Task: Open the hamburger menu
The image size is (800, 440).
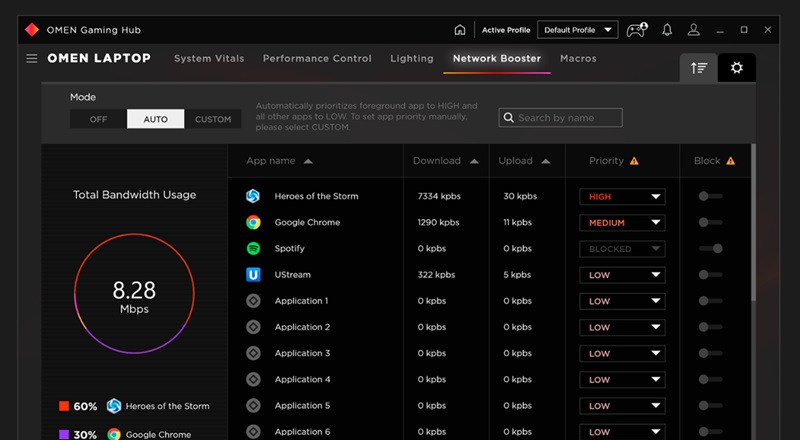Action: [x=32, y=59]
